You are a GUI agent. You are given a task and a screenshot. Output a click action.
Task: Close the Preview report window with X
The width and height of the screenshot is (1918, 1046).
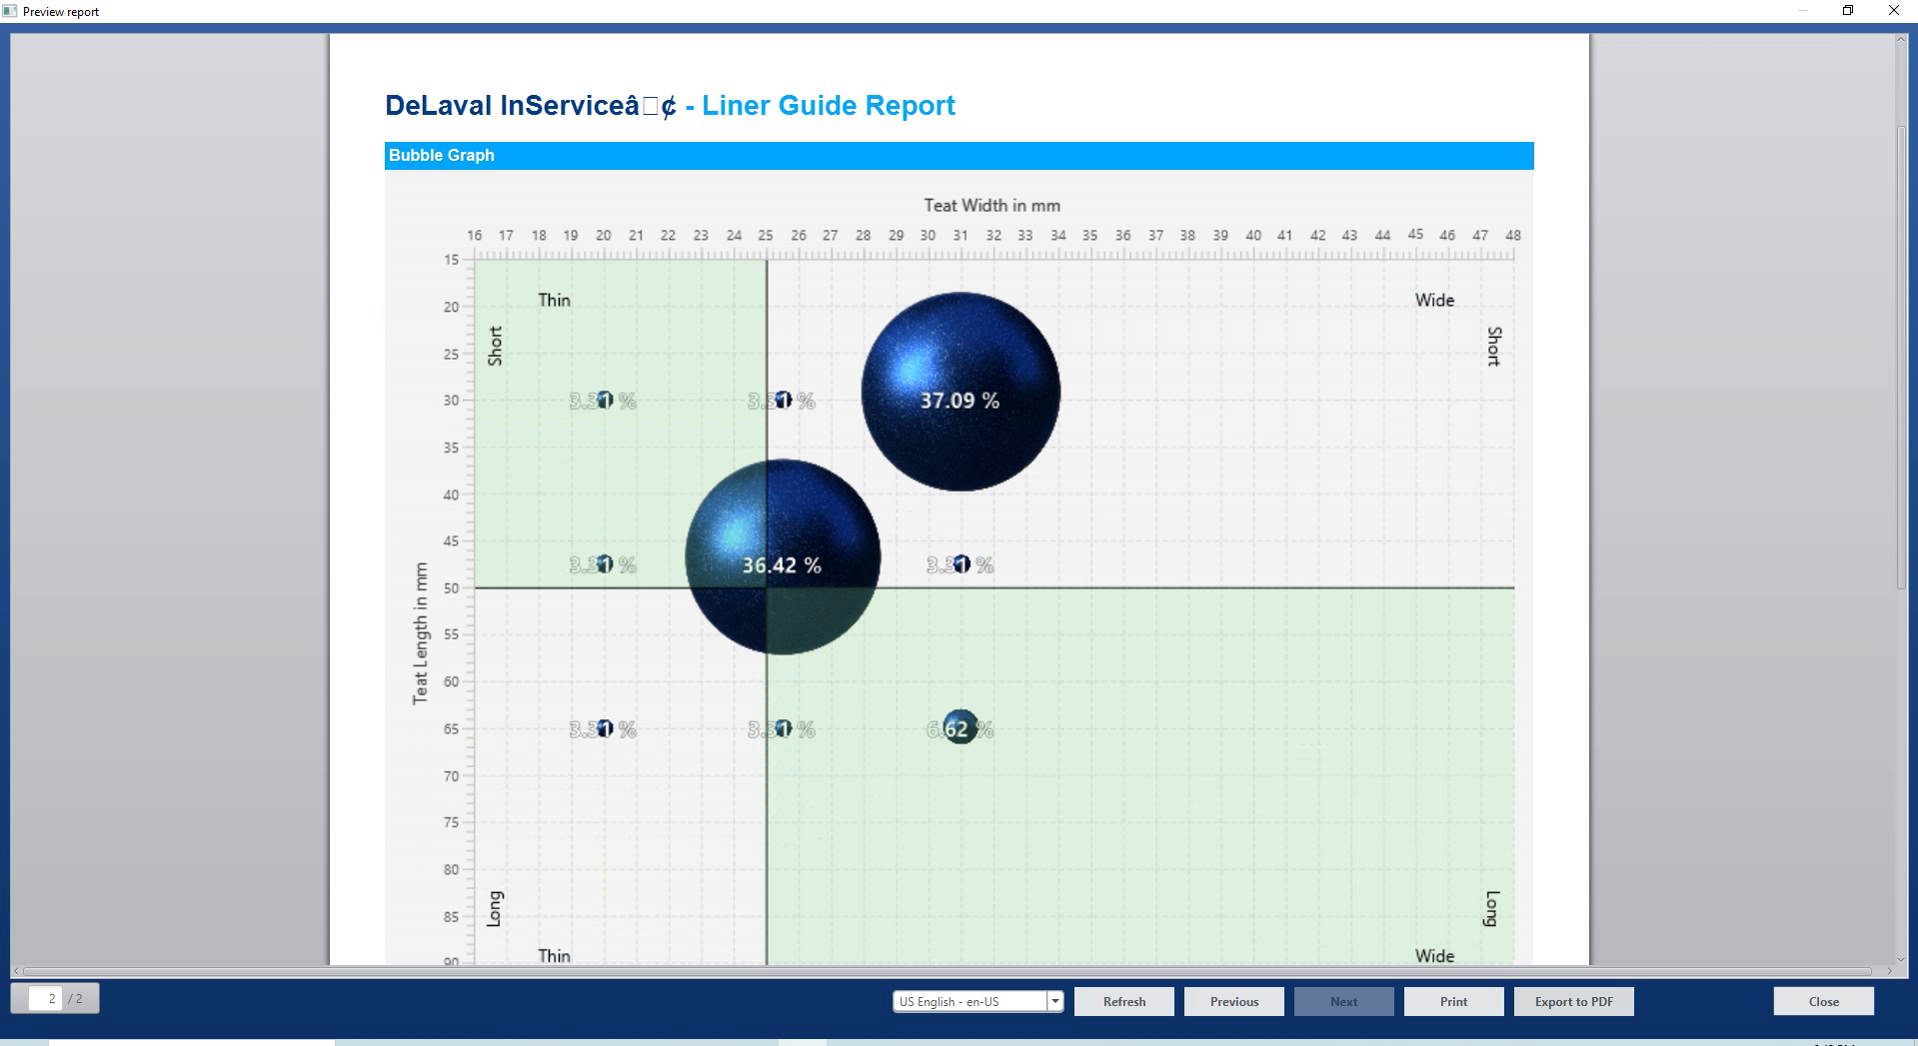(x=1894, y=11)
